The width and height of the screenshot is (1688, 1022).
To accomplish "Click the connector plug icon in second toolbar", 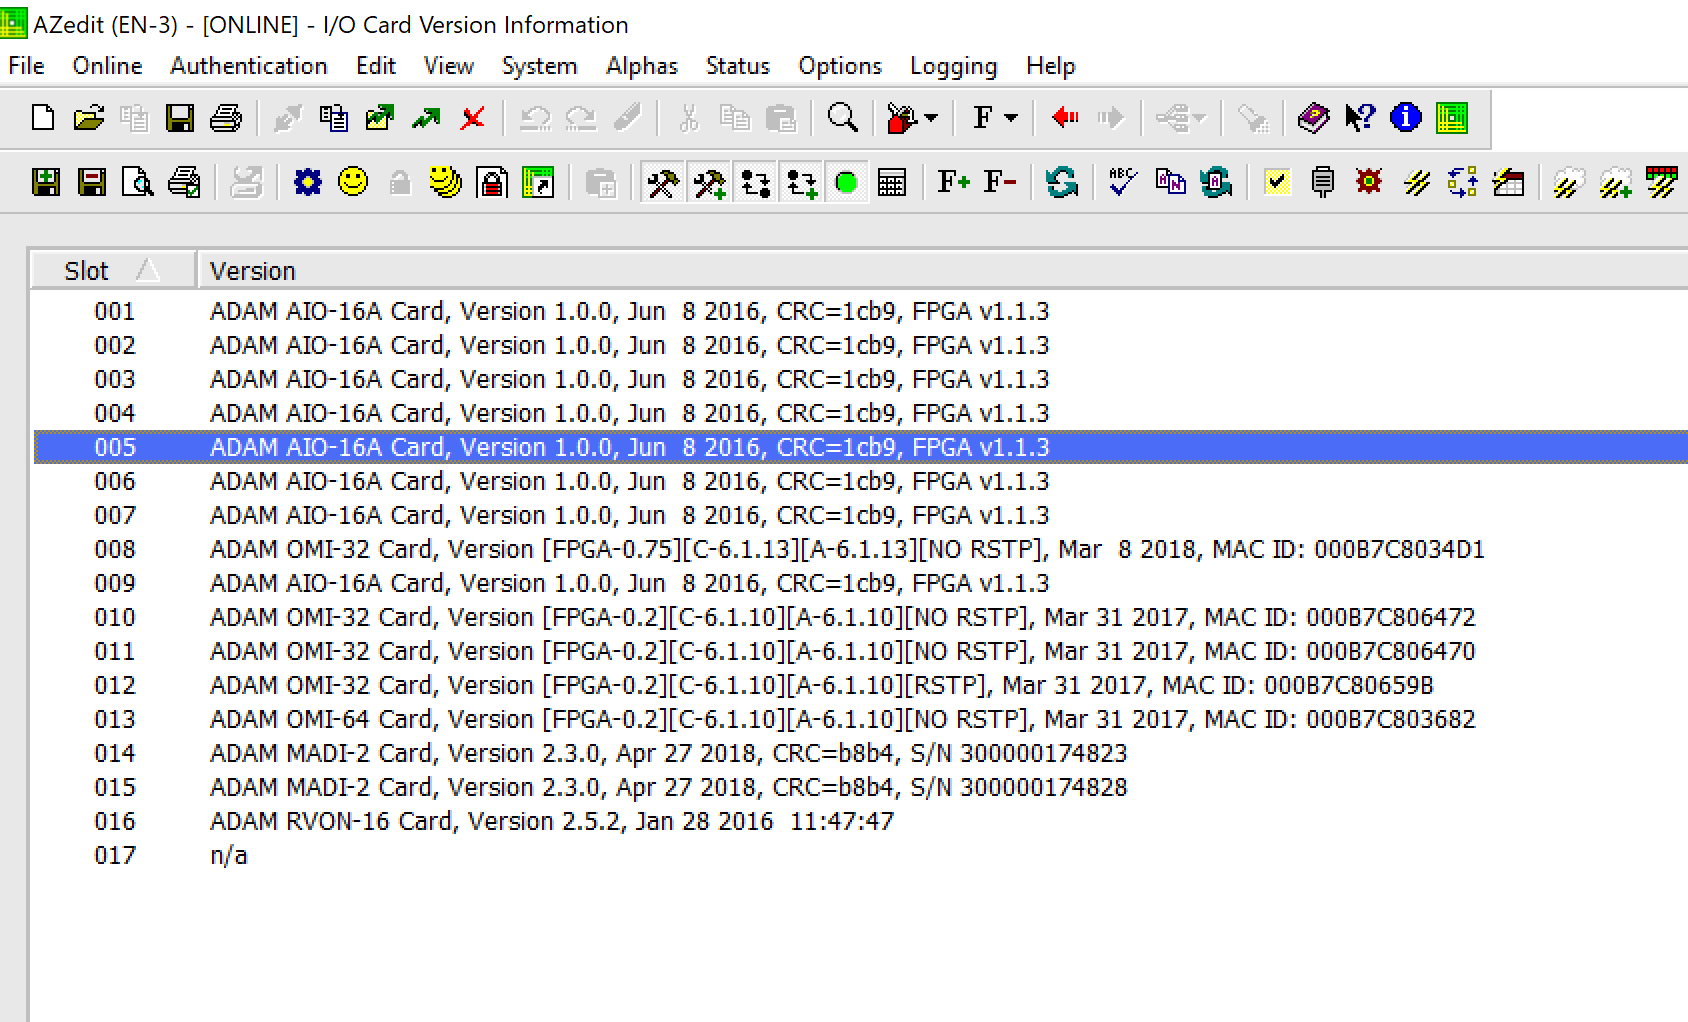I will pos(1323,182).
